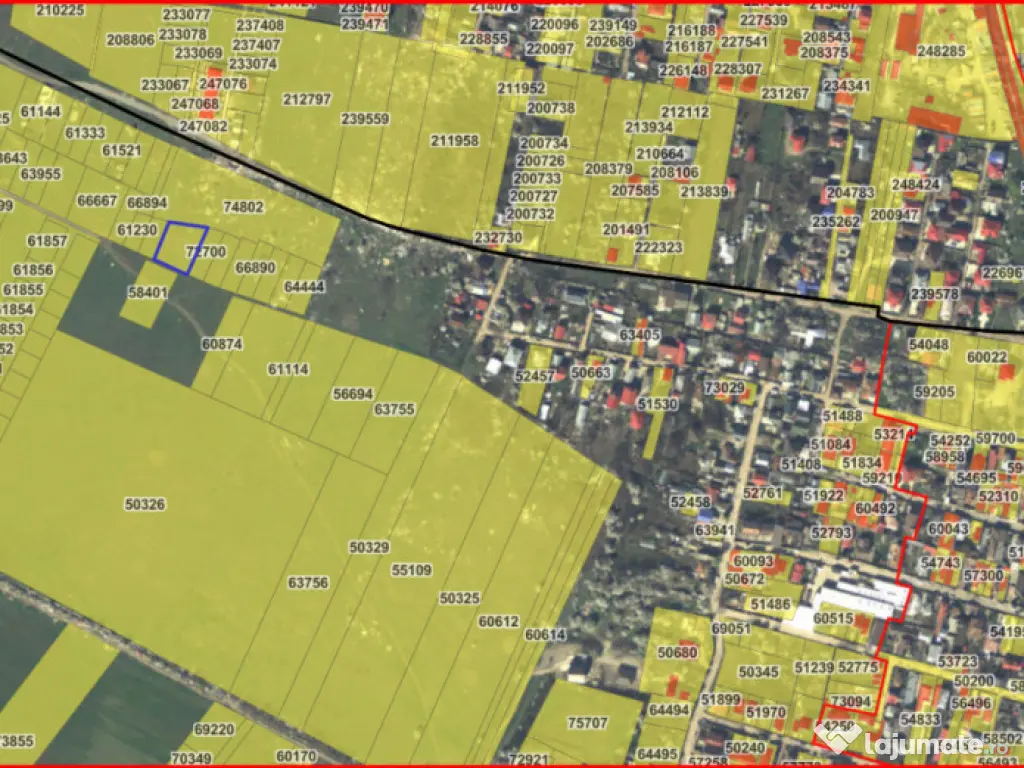Select the blue-outlined parcel 72700

coord(182,248)
